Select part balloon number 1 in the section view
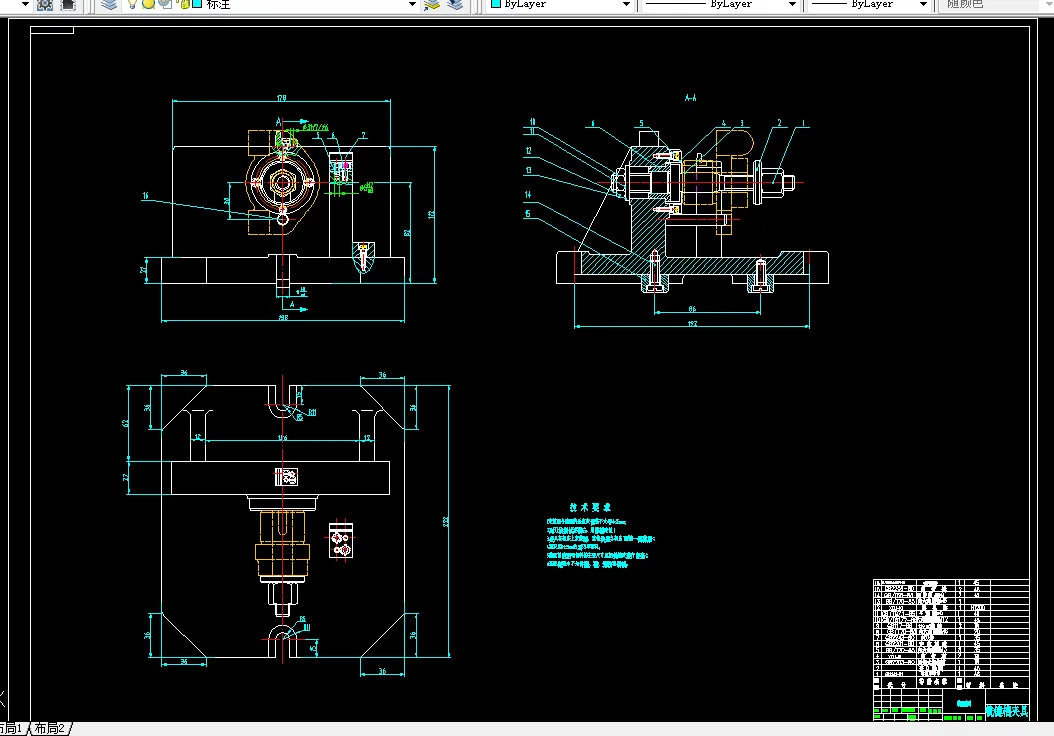Image resolution: width=1054 pixels, height=736 pixels. coord(802,124)
